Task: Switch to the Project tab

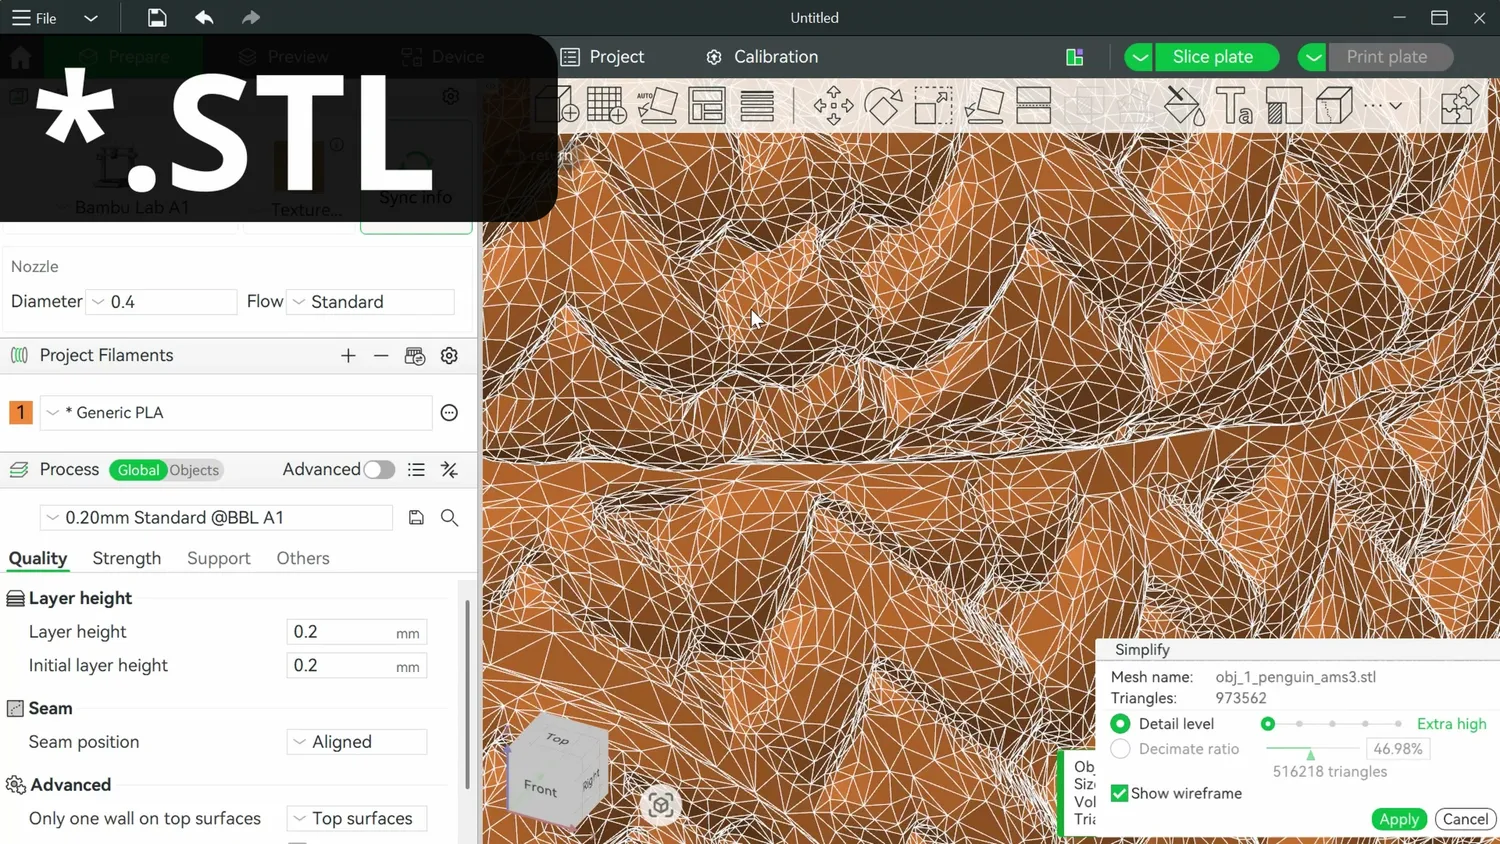Action: coord(603,57)
